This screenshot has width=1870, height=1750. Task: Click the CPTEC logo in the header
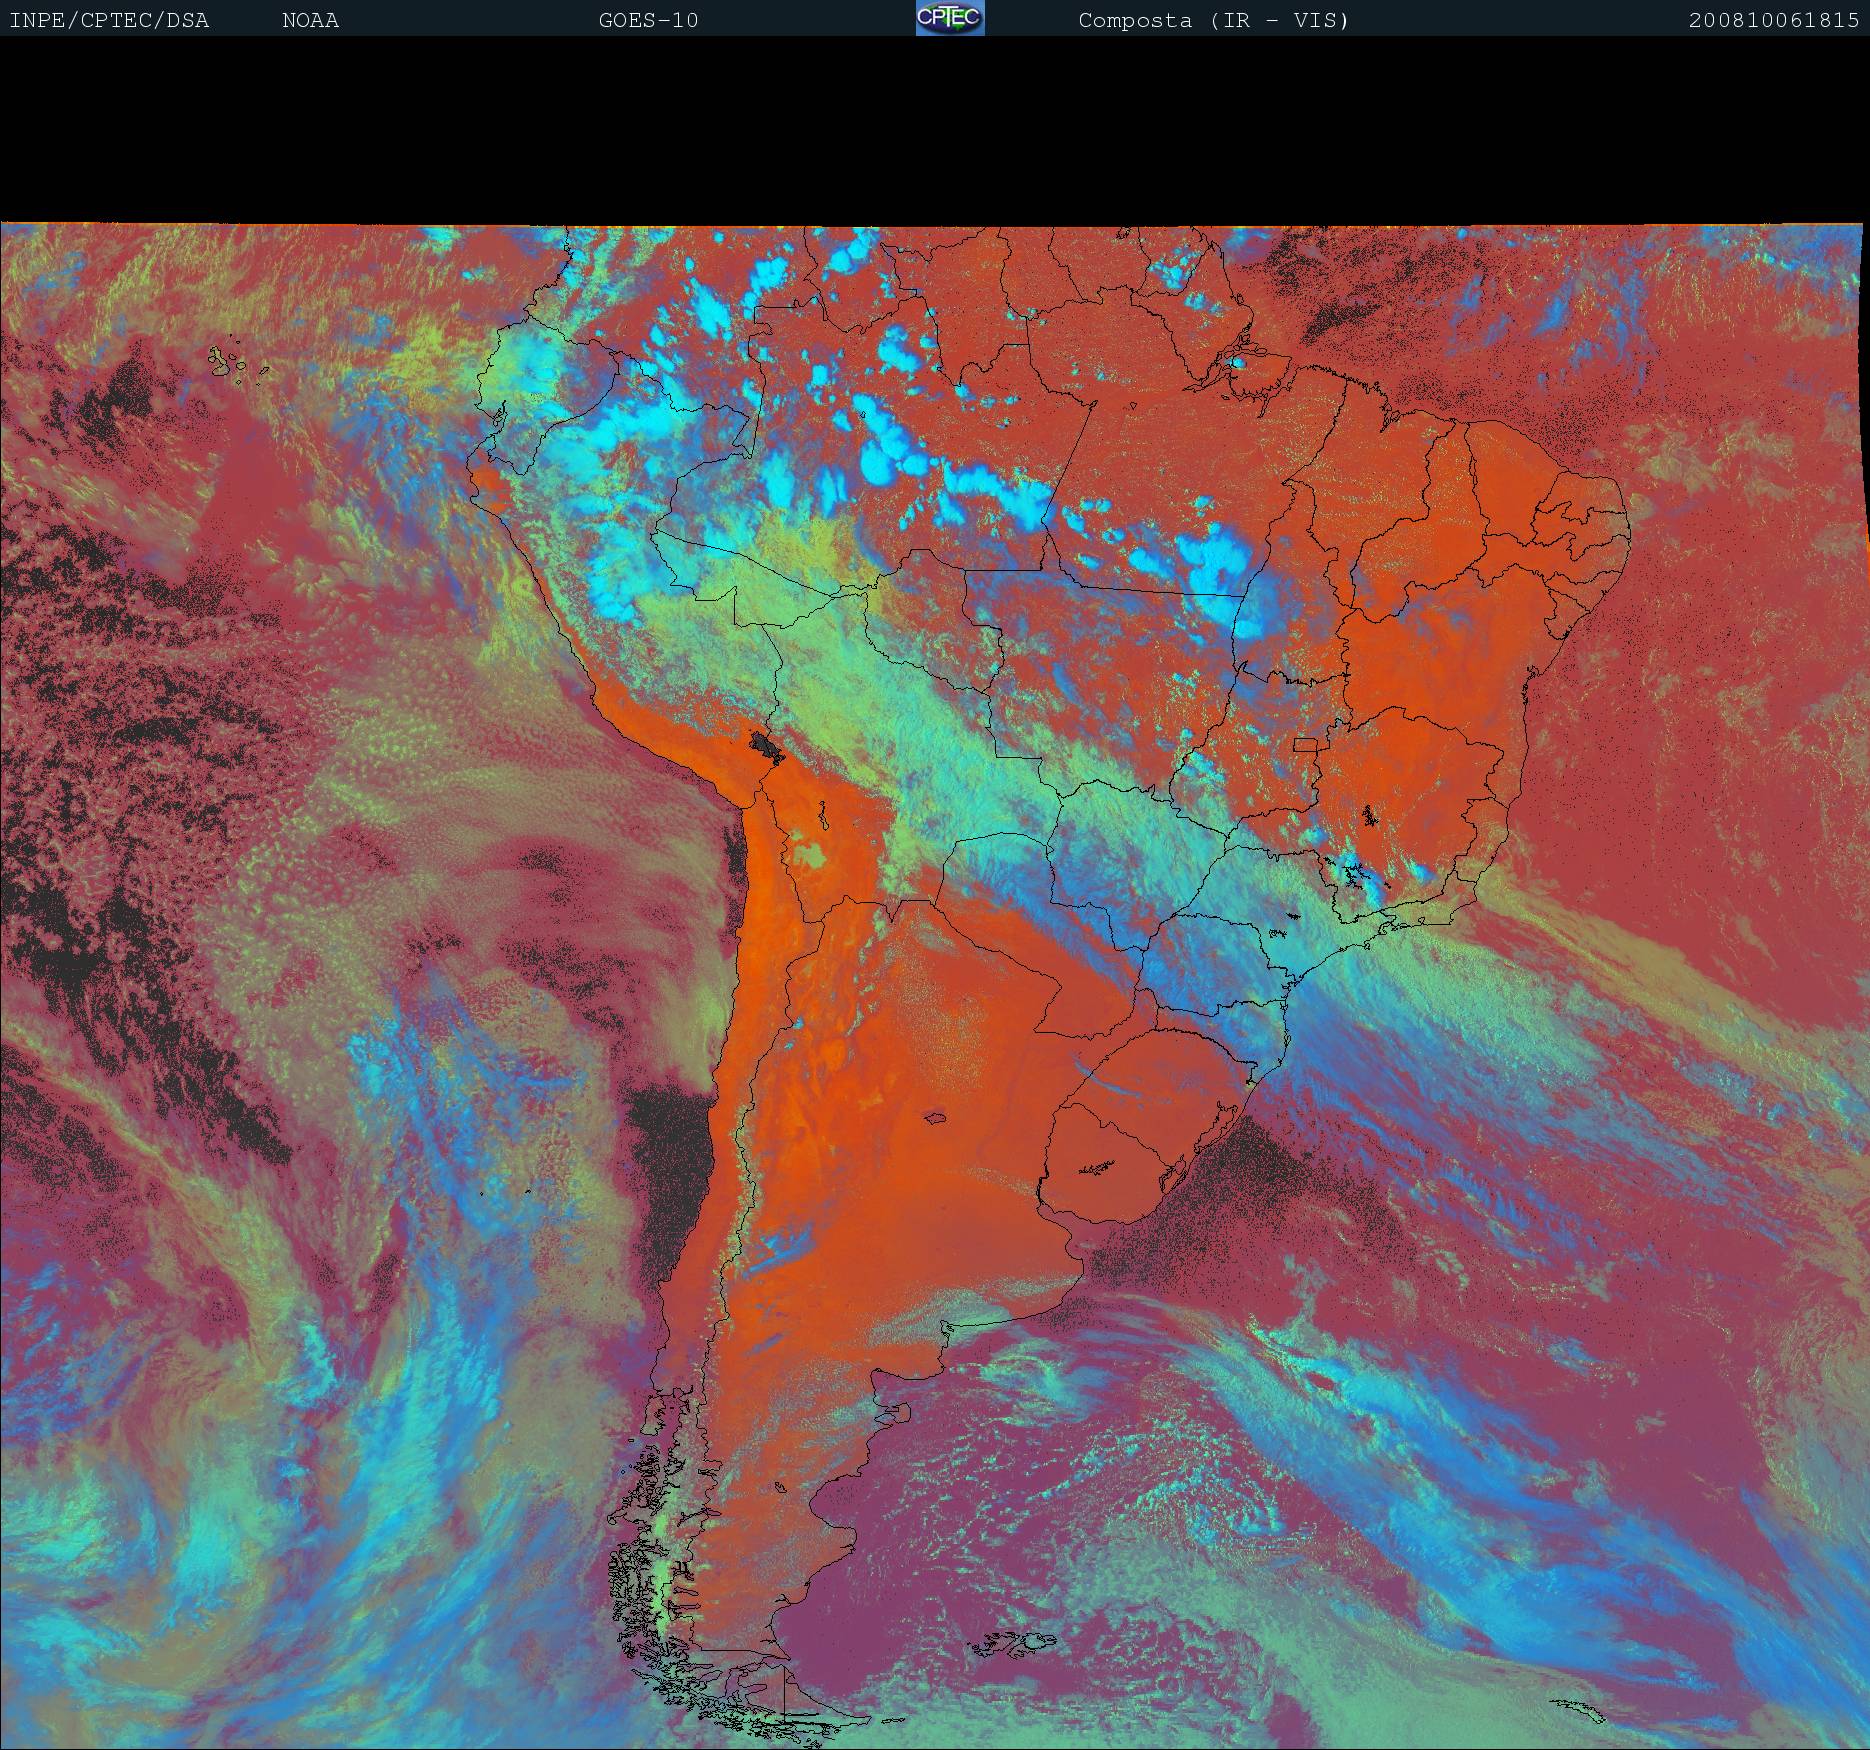pyautogui.click(x=950, y=18)
